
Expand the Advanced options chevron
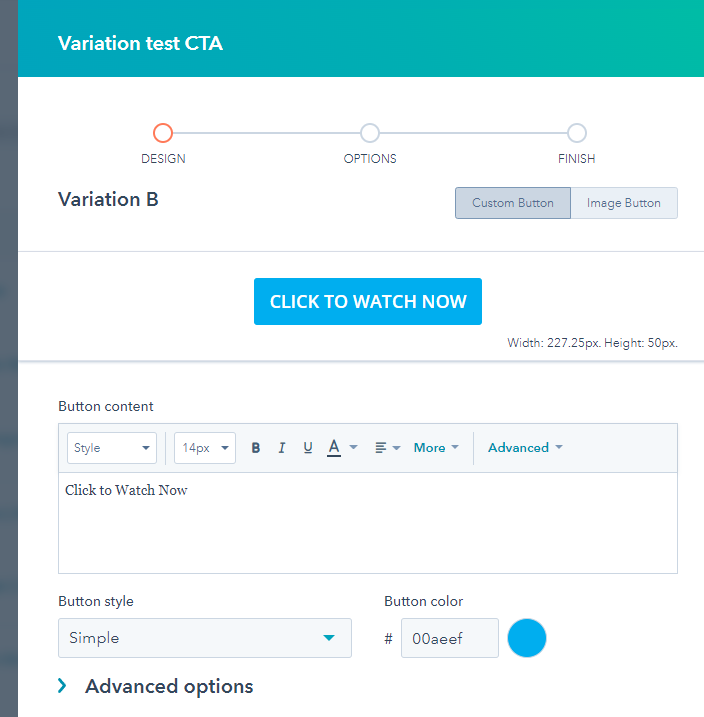coord(62,685)
